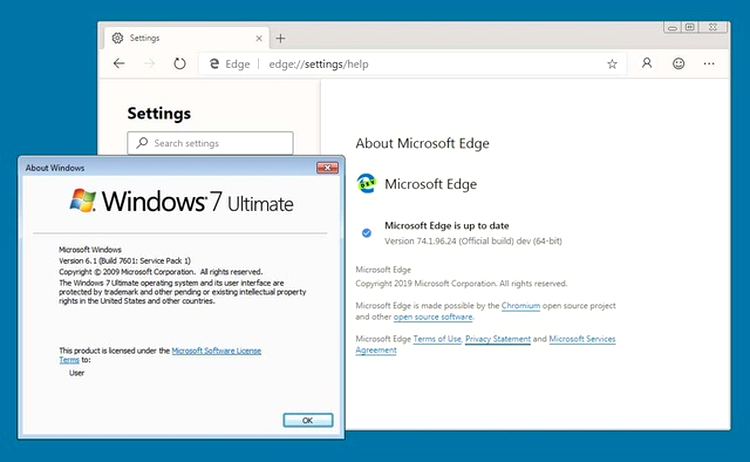750x462 pixels.
Task: Focus the Search settings field
Action: tap(210, 143)
